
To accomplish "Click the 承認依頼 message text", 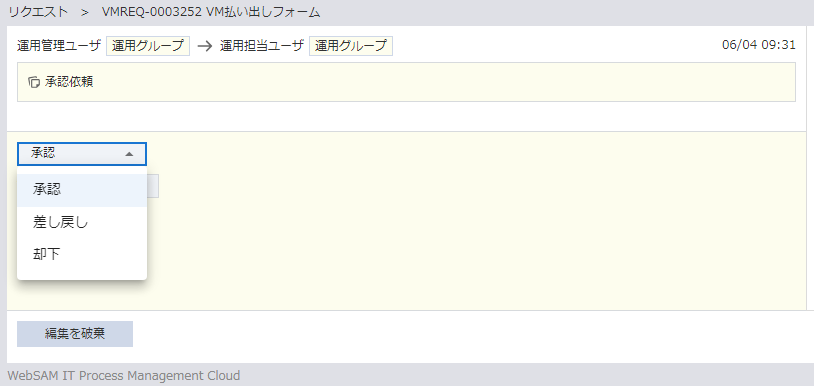I will pyautogui.click(x=69, y=82).
